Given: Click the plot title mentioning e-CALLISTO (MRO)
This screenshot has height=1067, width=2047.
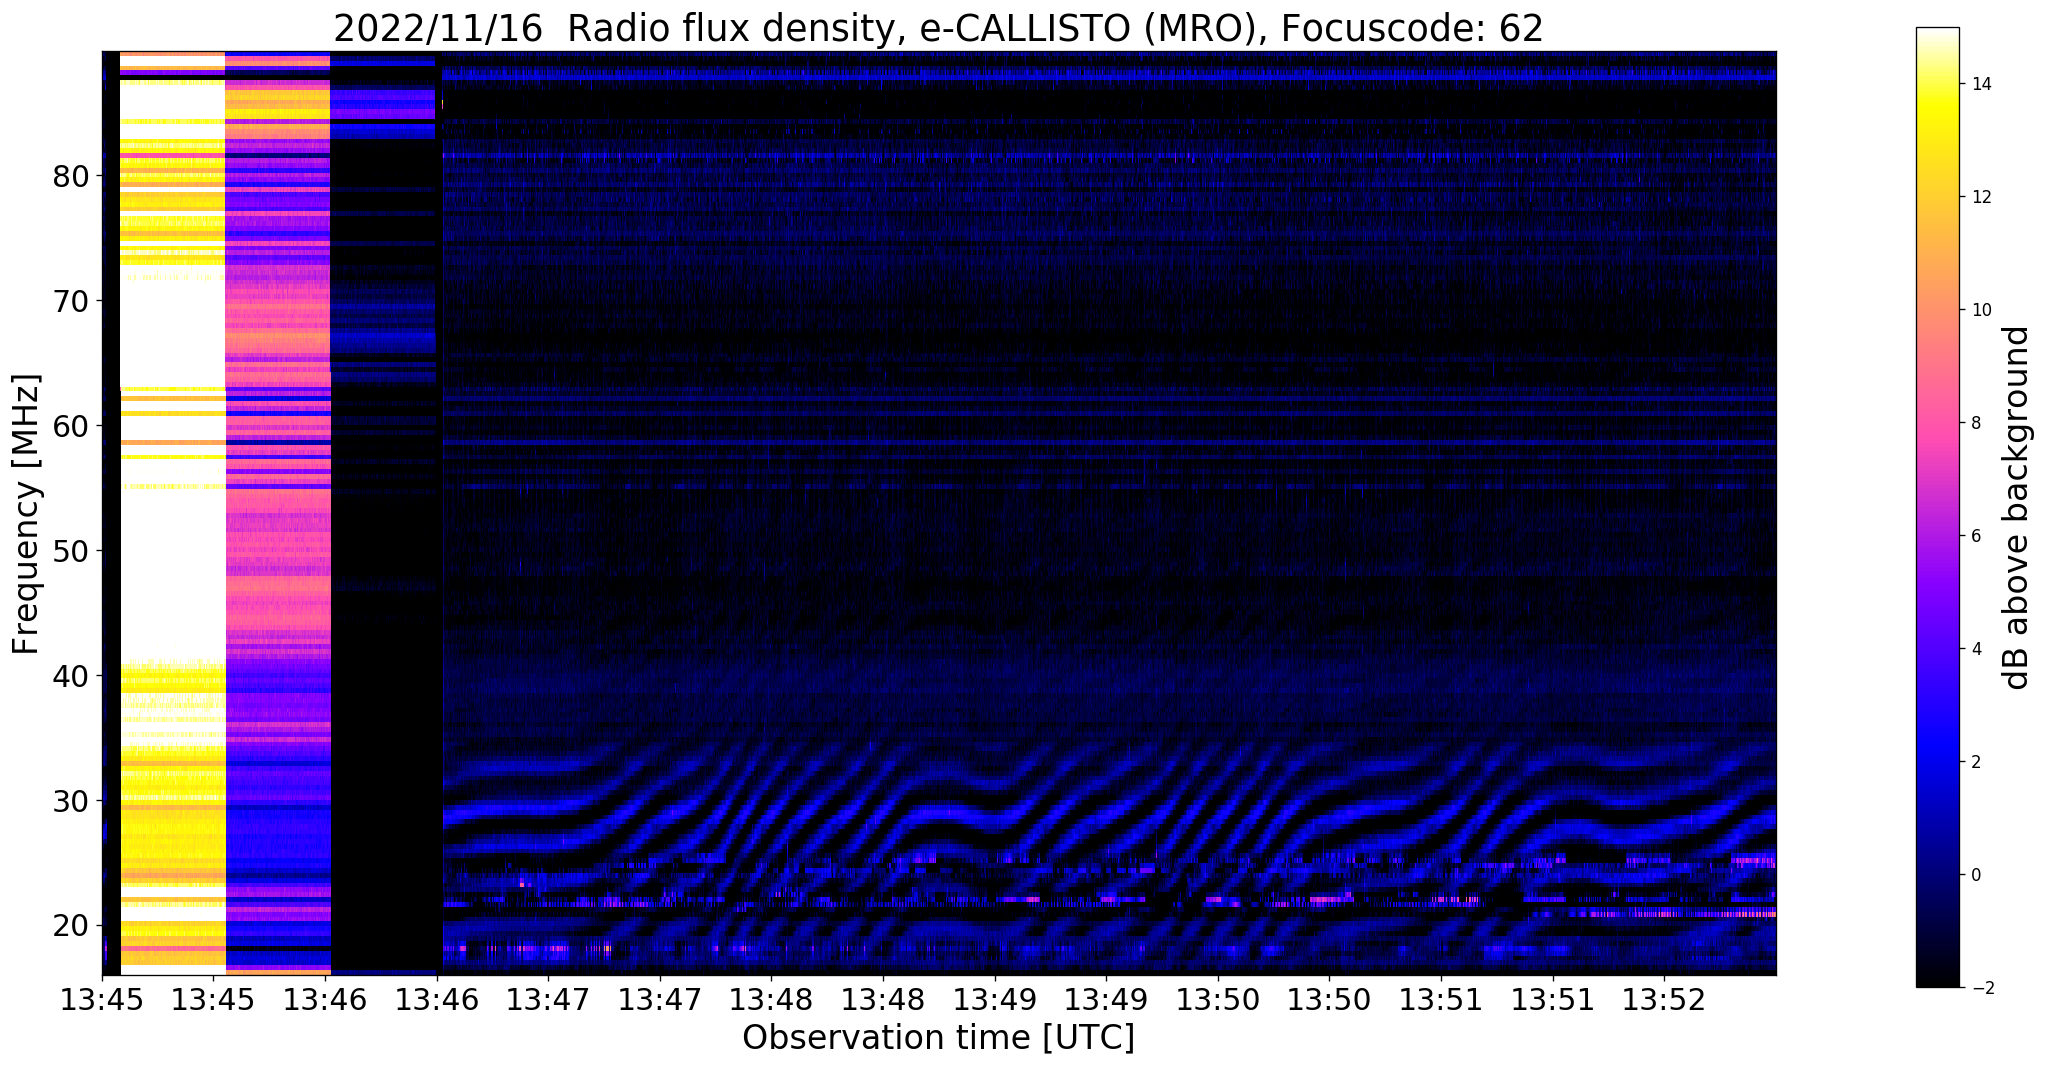Looking at the screenshot, I should [x=938, y=28].
